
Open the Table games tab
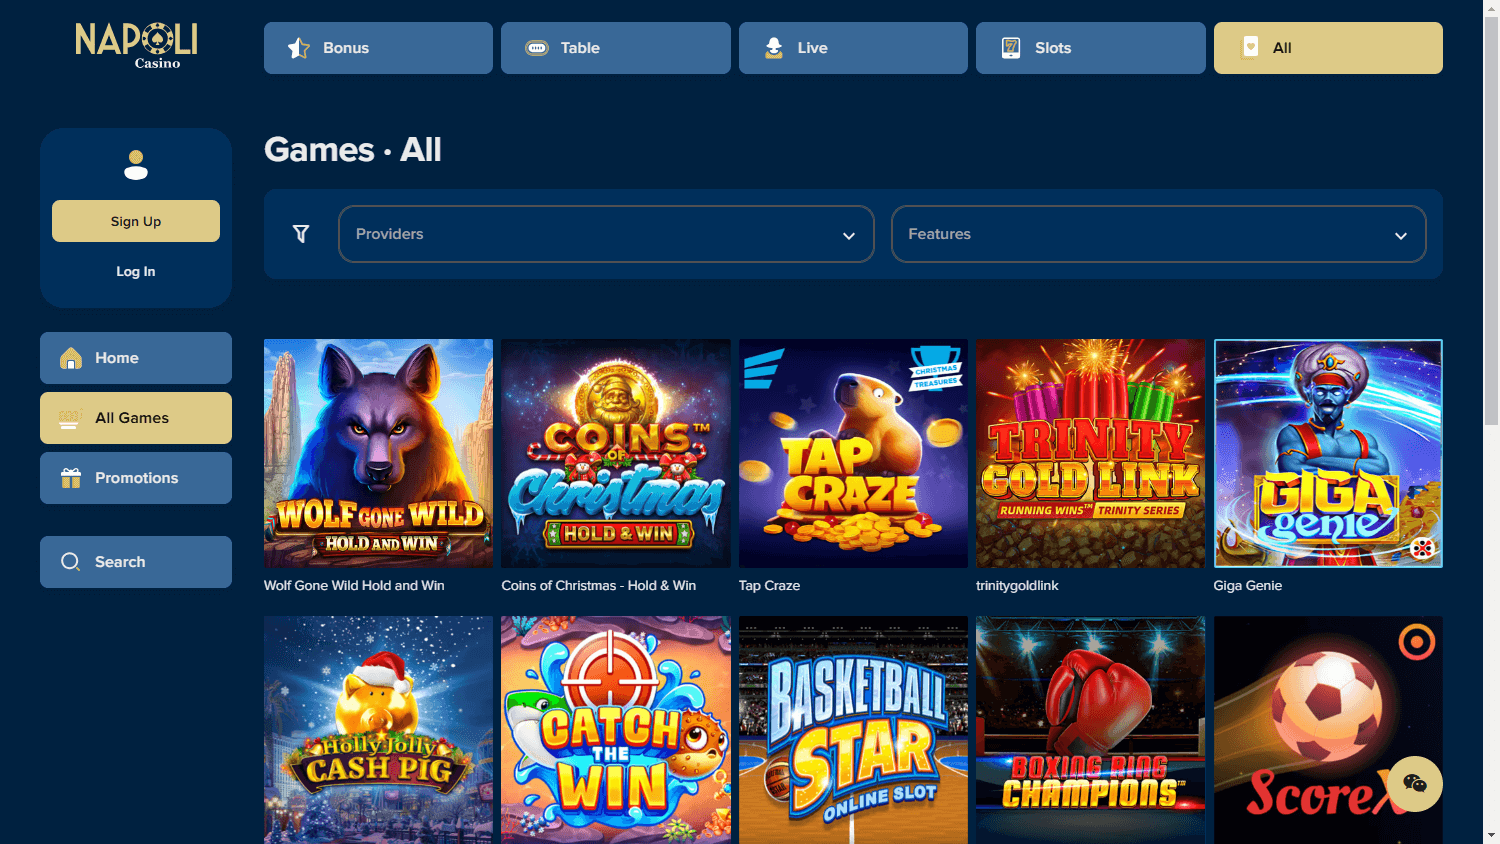tap(616, 48)
